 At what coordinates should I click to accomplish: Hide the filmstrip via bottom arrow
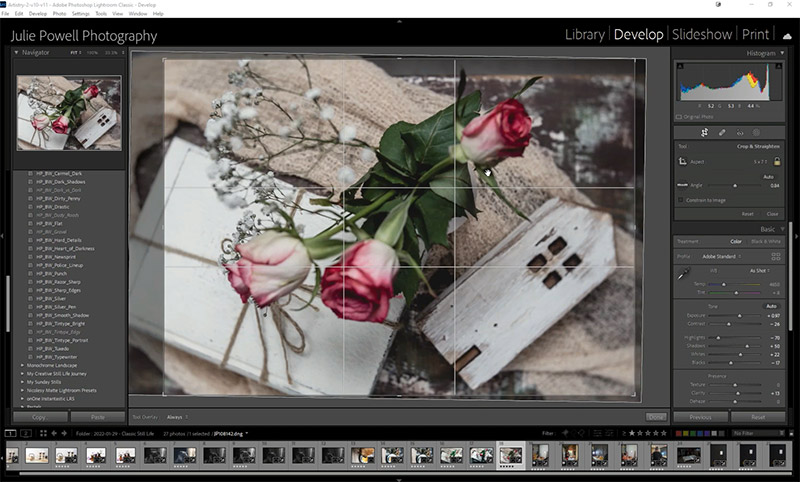click(x=399, y=479)
